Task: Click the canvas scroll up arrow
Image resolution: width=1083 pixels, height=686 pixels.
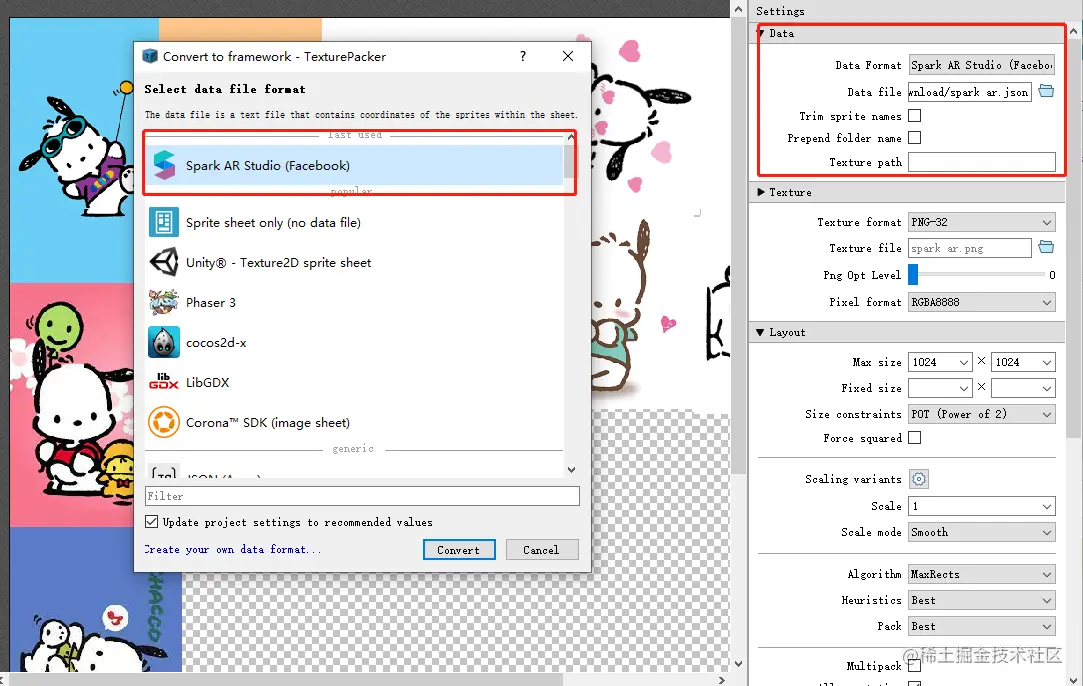Action: click(738, 10)
